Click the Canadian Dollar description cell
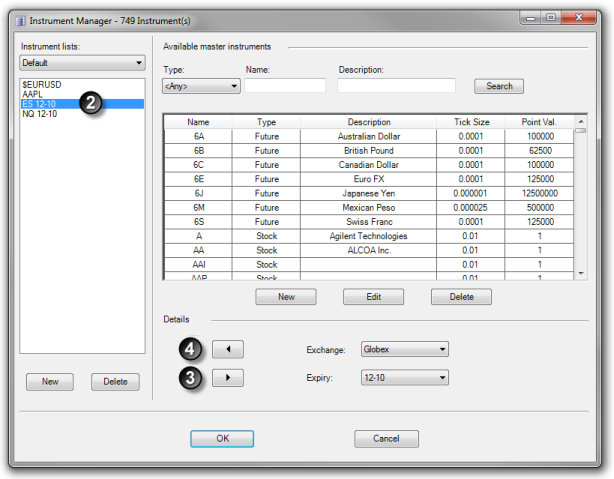 (368, 164)
